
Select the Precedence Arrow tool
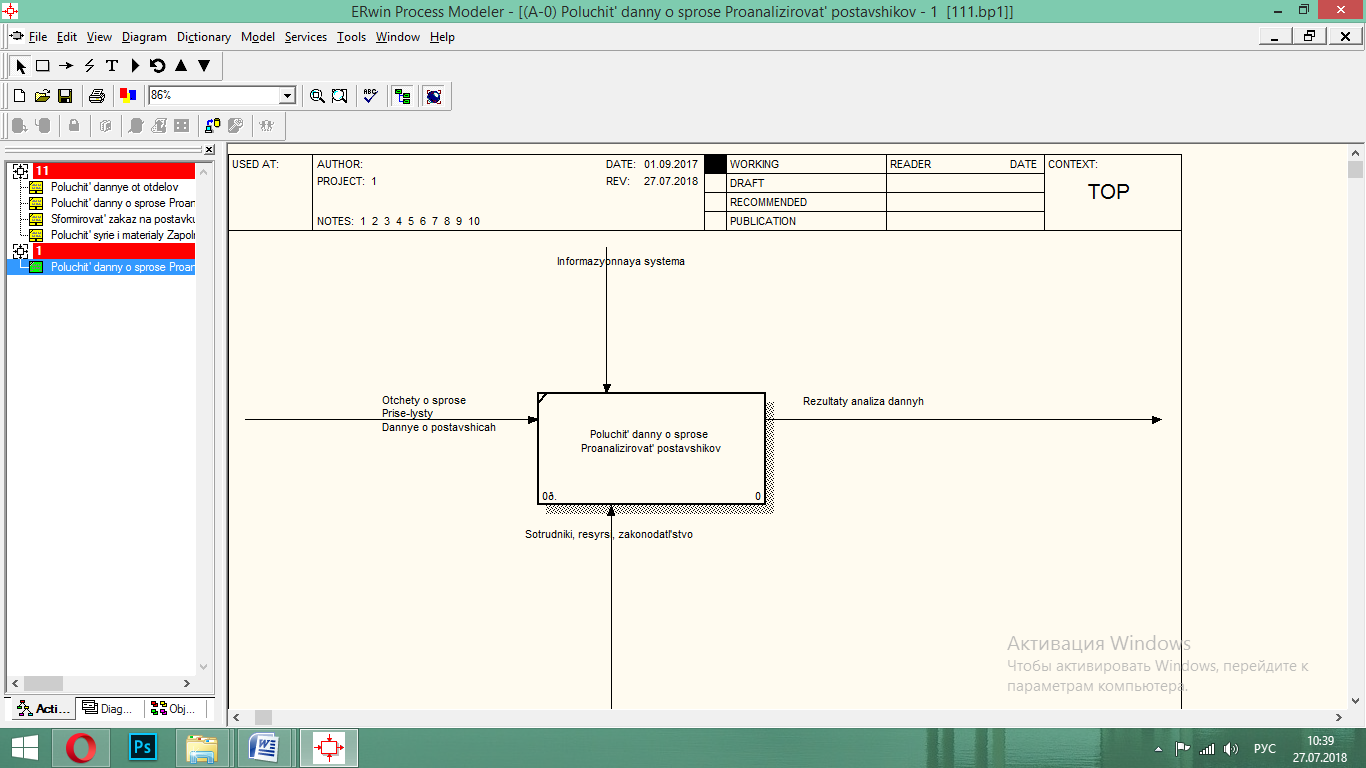click(x=66, y=66)
